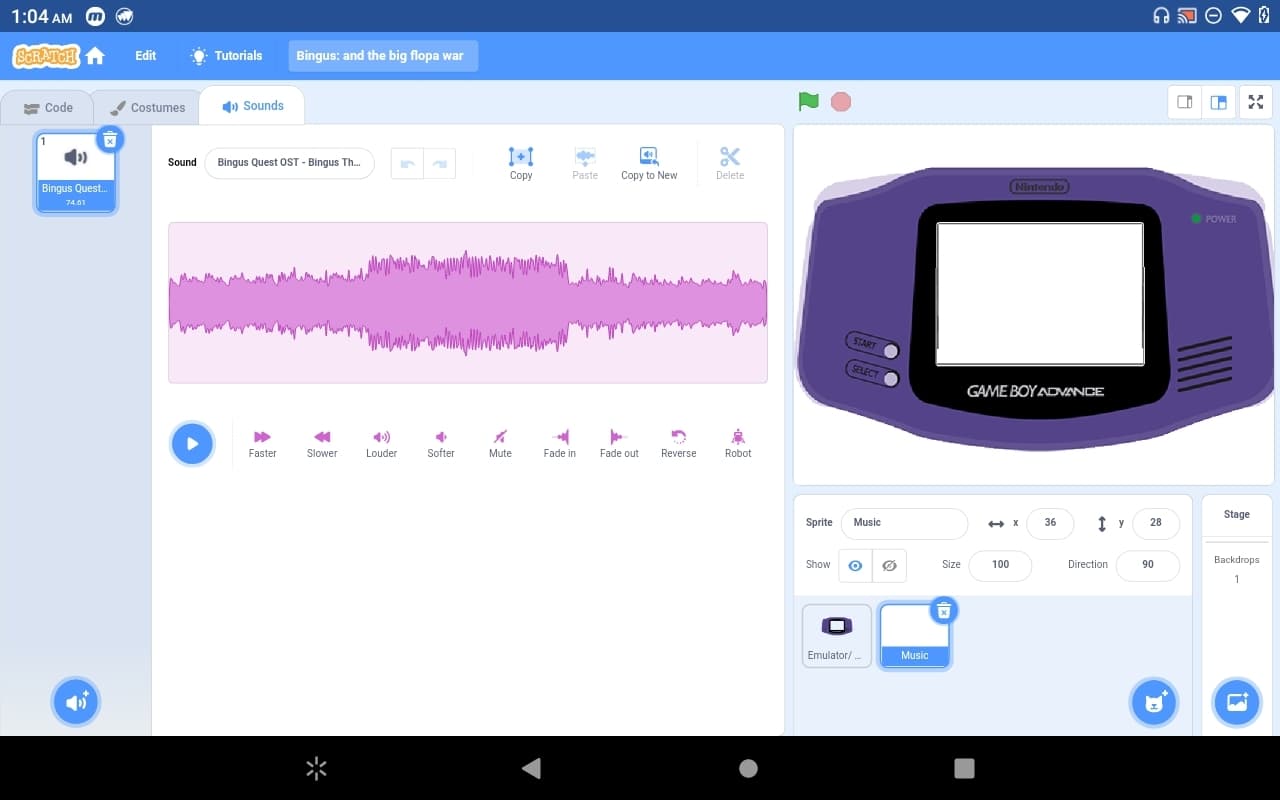The width and height of the screenshot is (1280, 800).
Task: Click the Fade out effect icon
Action: pyautogui.click(x=619, y=437)
